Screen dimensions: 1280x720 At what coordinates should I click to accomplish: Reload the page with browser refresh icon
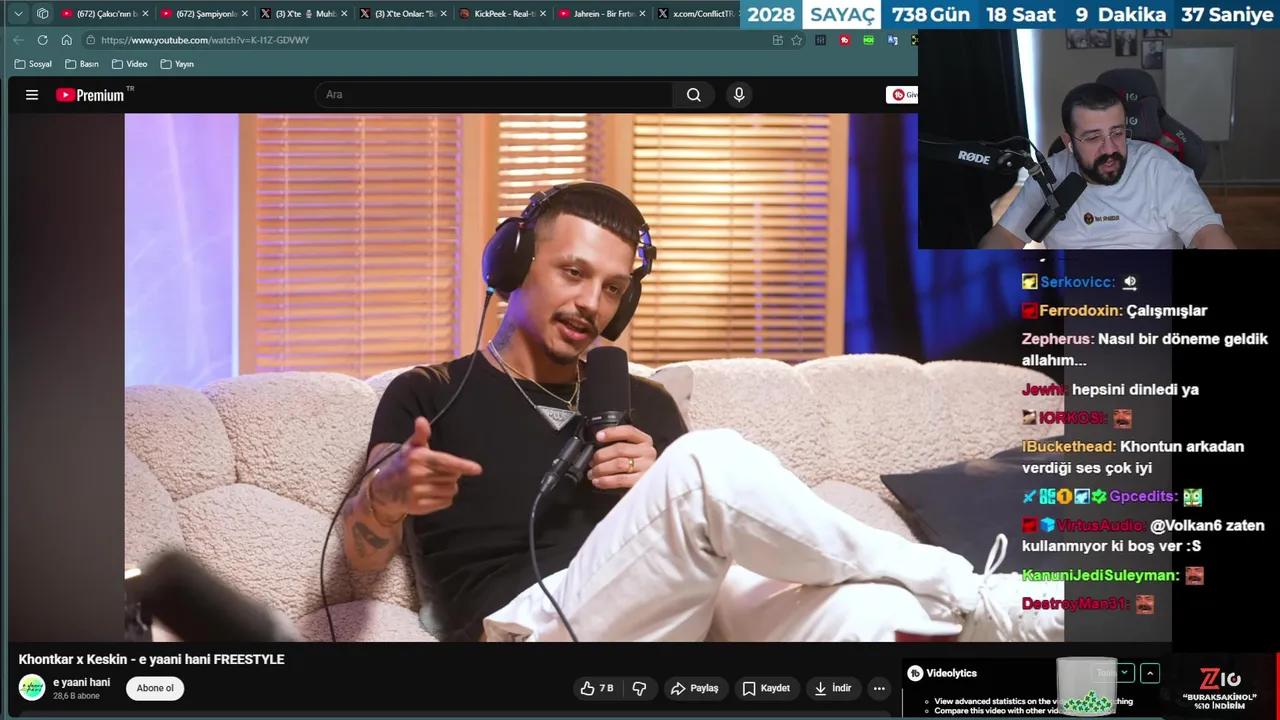(x=42, y=40)
